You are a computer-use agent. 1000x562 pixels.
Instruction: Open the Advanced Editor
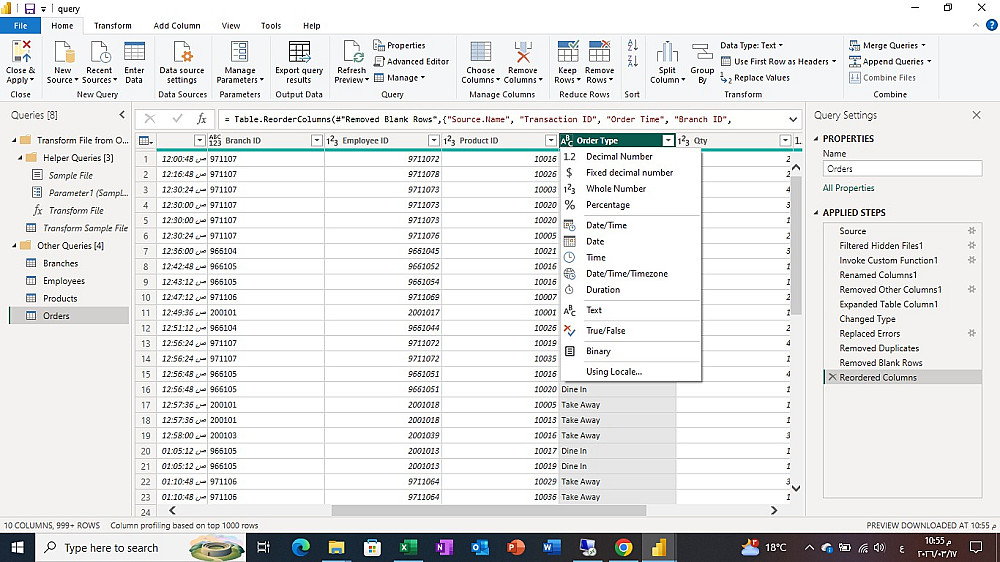click(x=411, y=61)
